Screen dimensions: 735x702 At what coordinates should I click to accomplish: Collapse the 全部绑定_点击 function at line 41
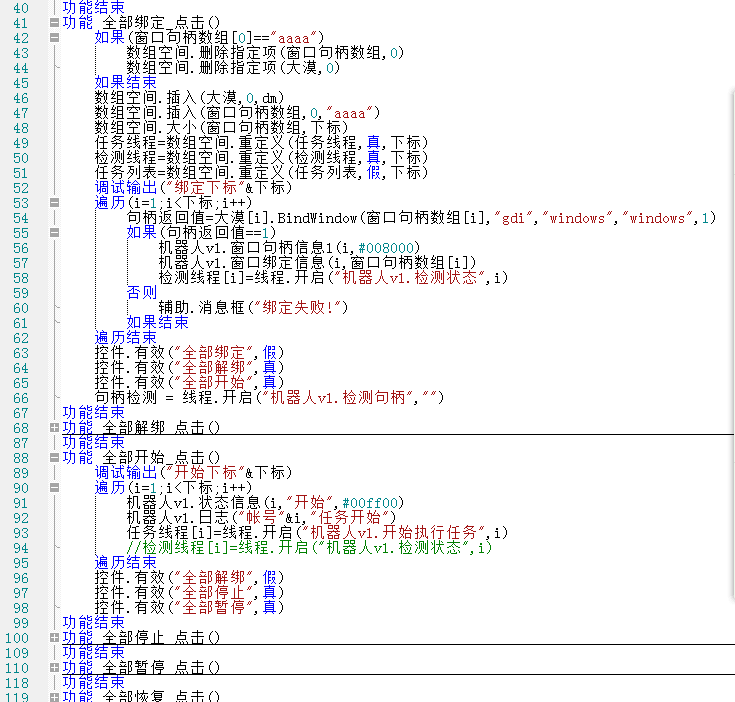pos(54,22)
